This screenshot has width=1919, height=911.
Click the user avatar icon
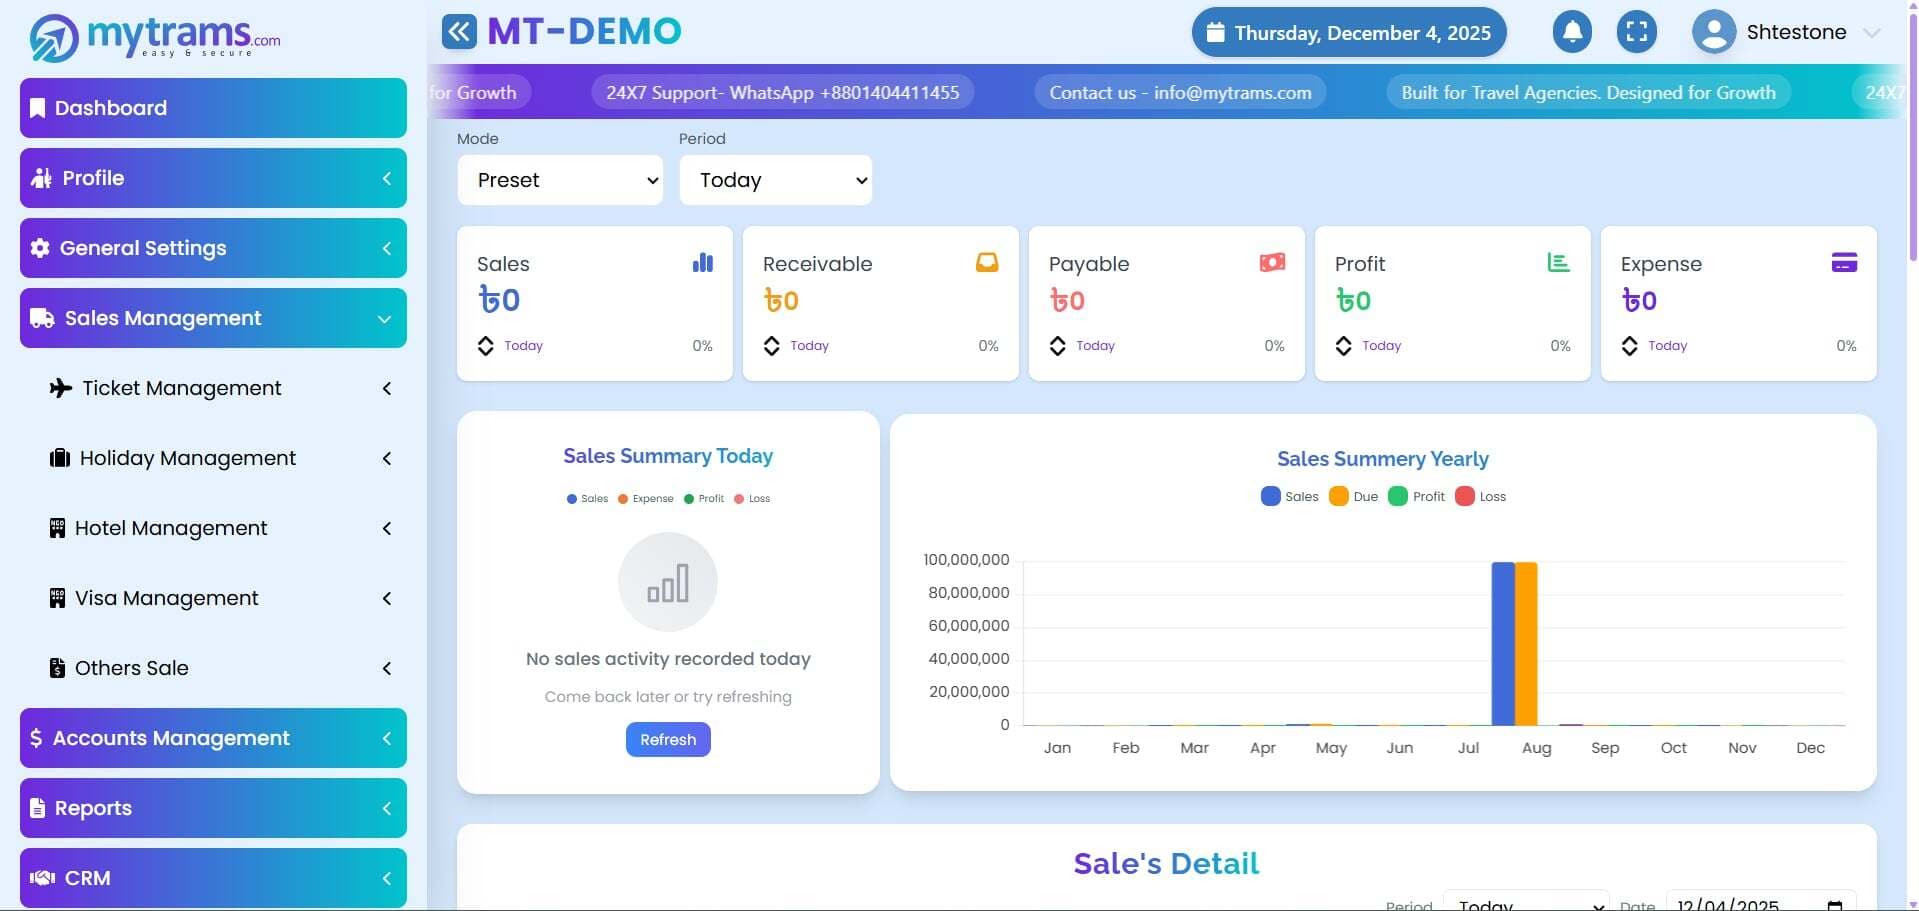1713,32
